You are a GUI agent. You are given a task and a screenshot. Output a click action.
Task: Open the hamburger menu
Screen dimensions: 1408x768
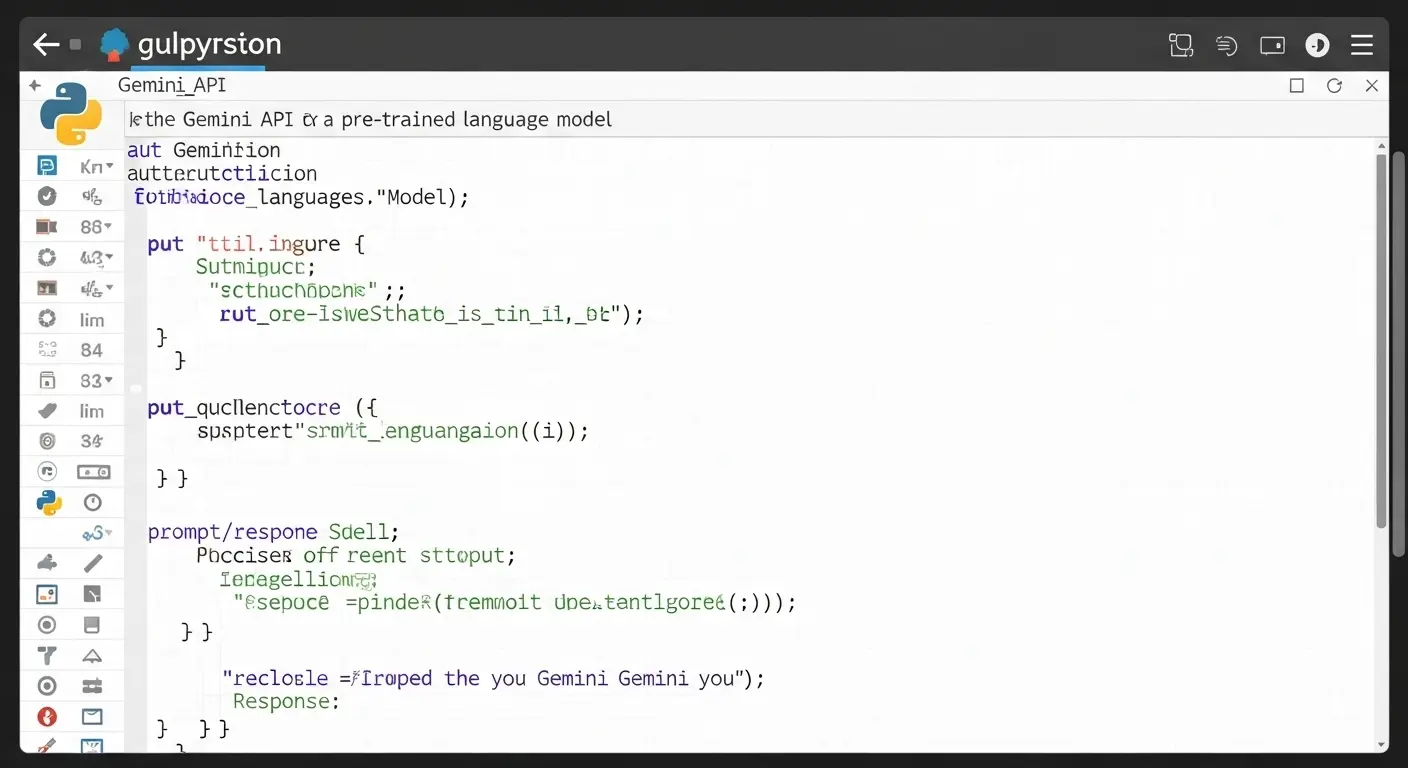coord(1361,45)
